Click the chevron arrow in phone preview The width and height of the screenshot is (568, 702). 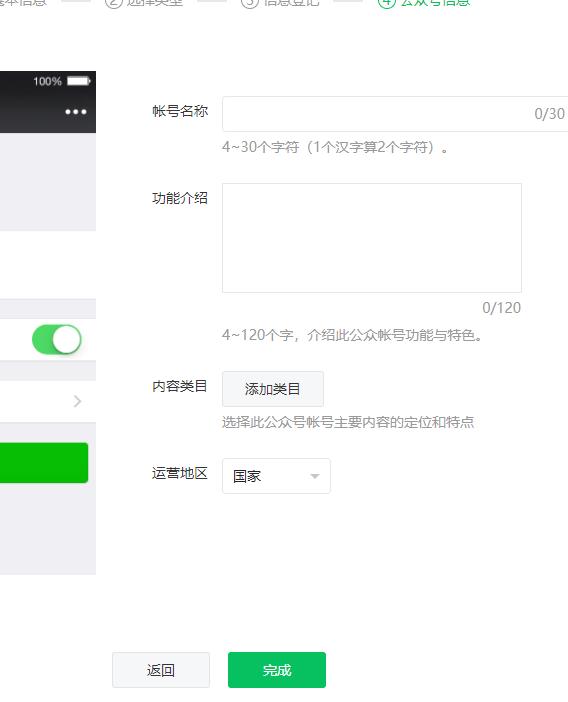point(77,401)
